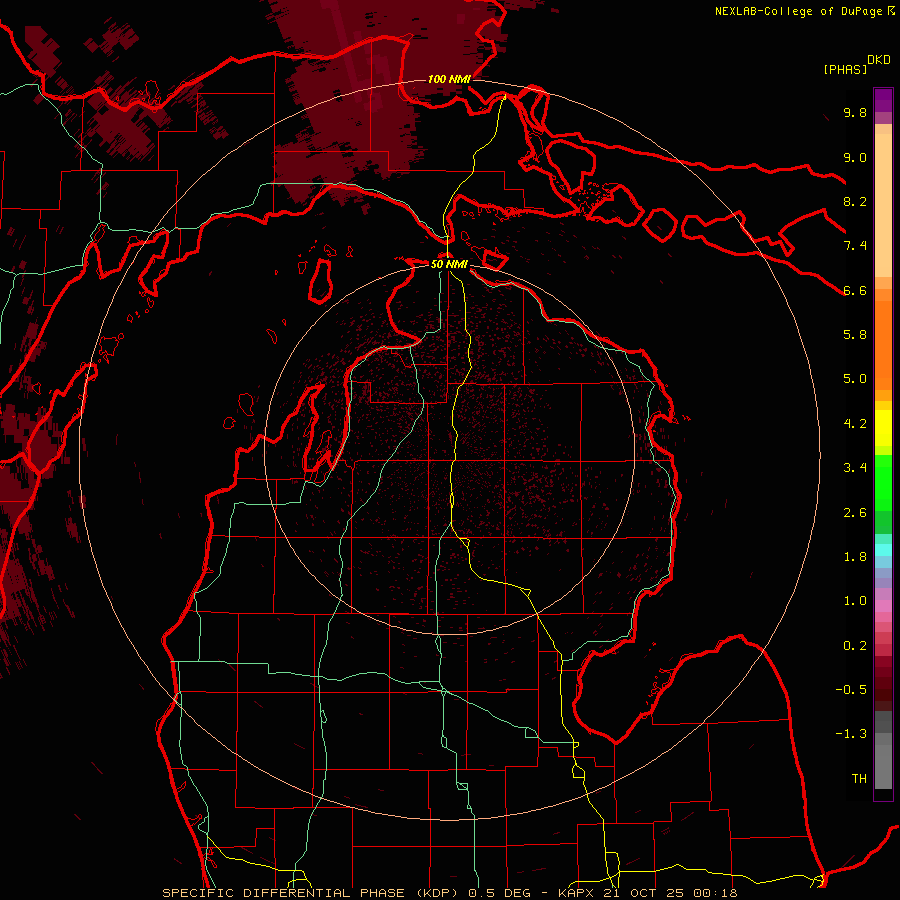This screenshot has height=900, width=900.
Task: Click the yellow segment of color bar
Action: coord(883,428)
